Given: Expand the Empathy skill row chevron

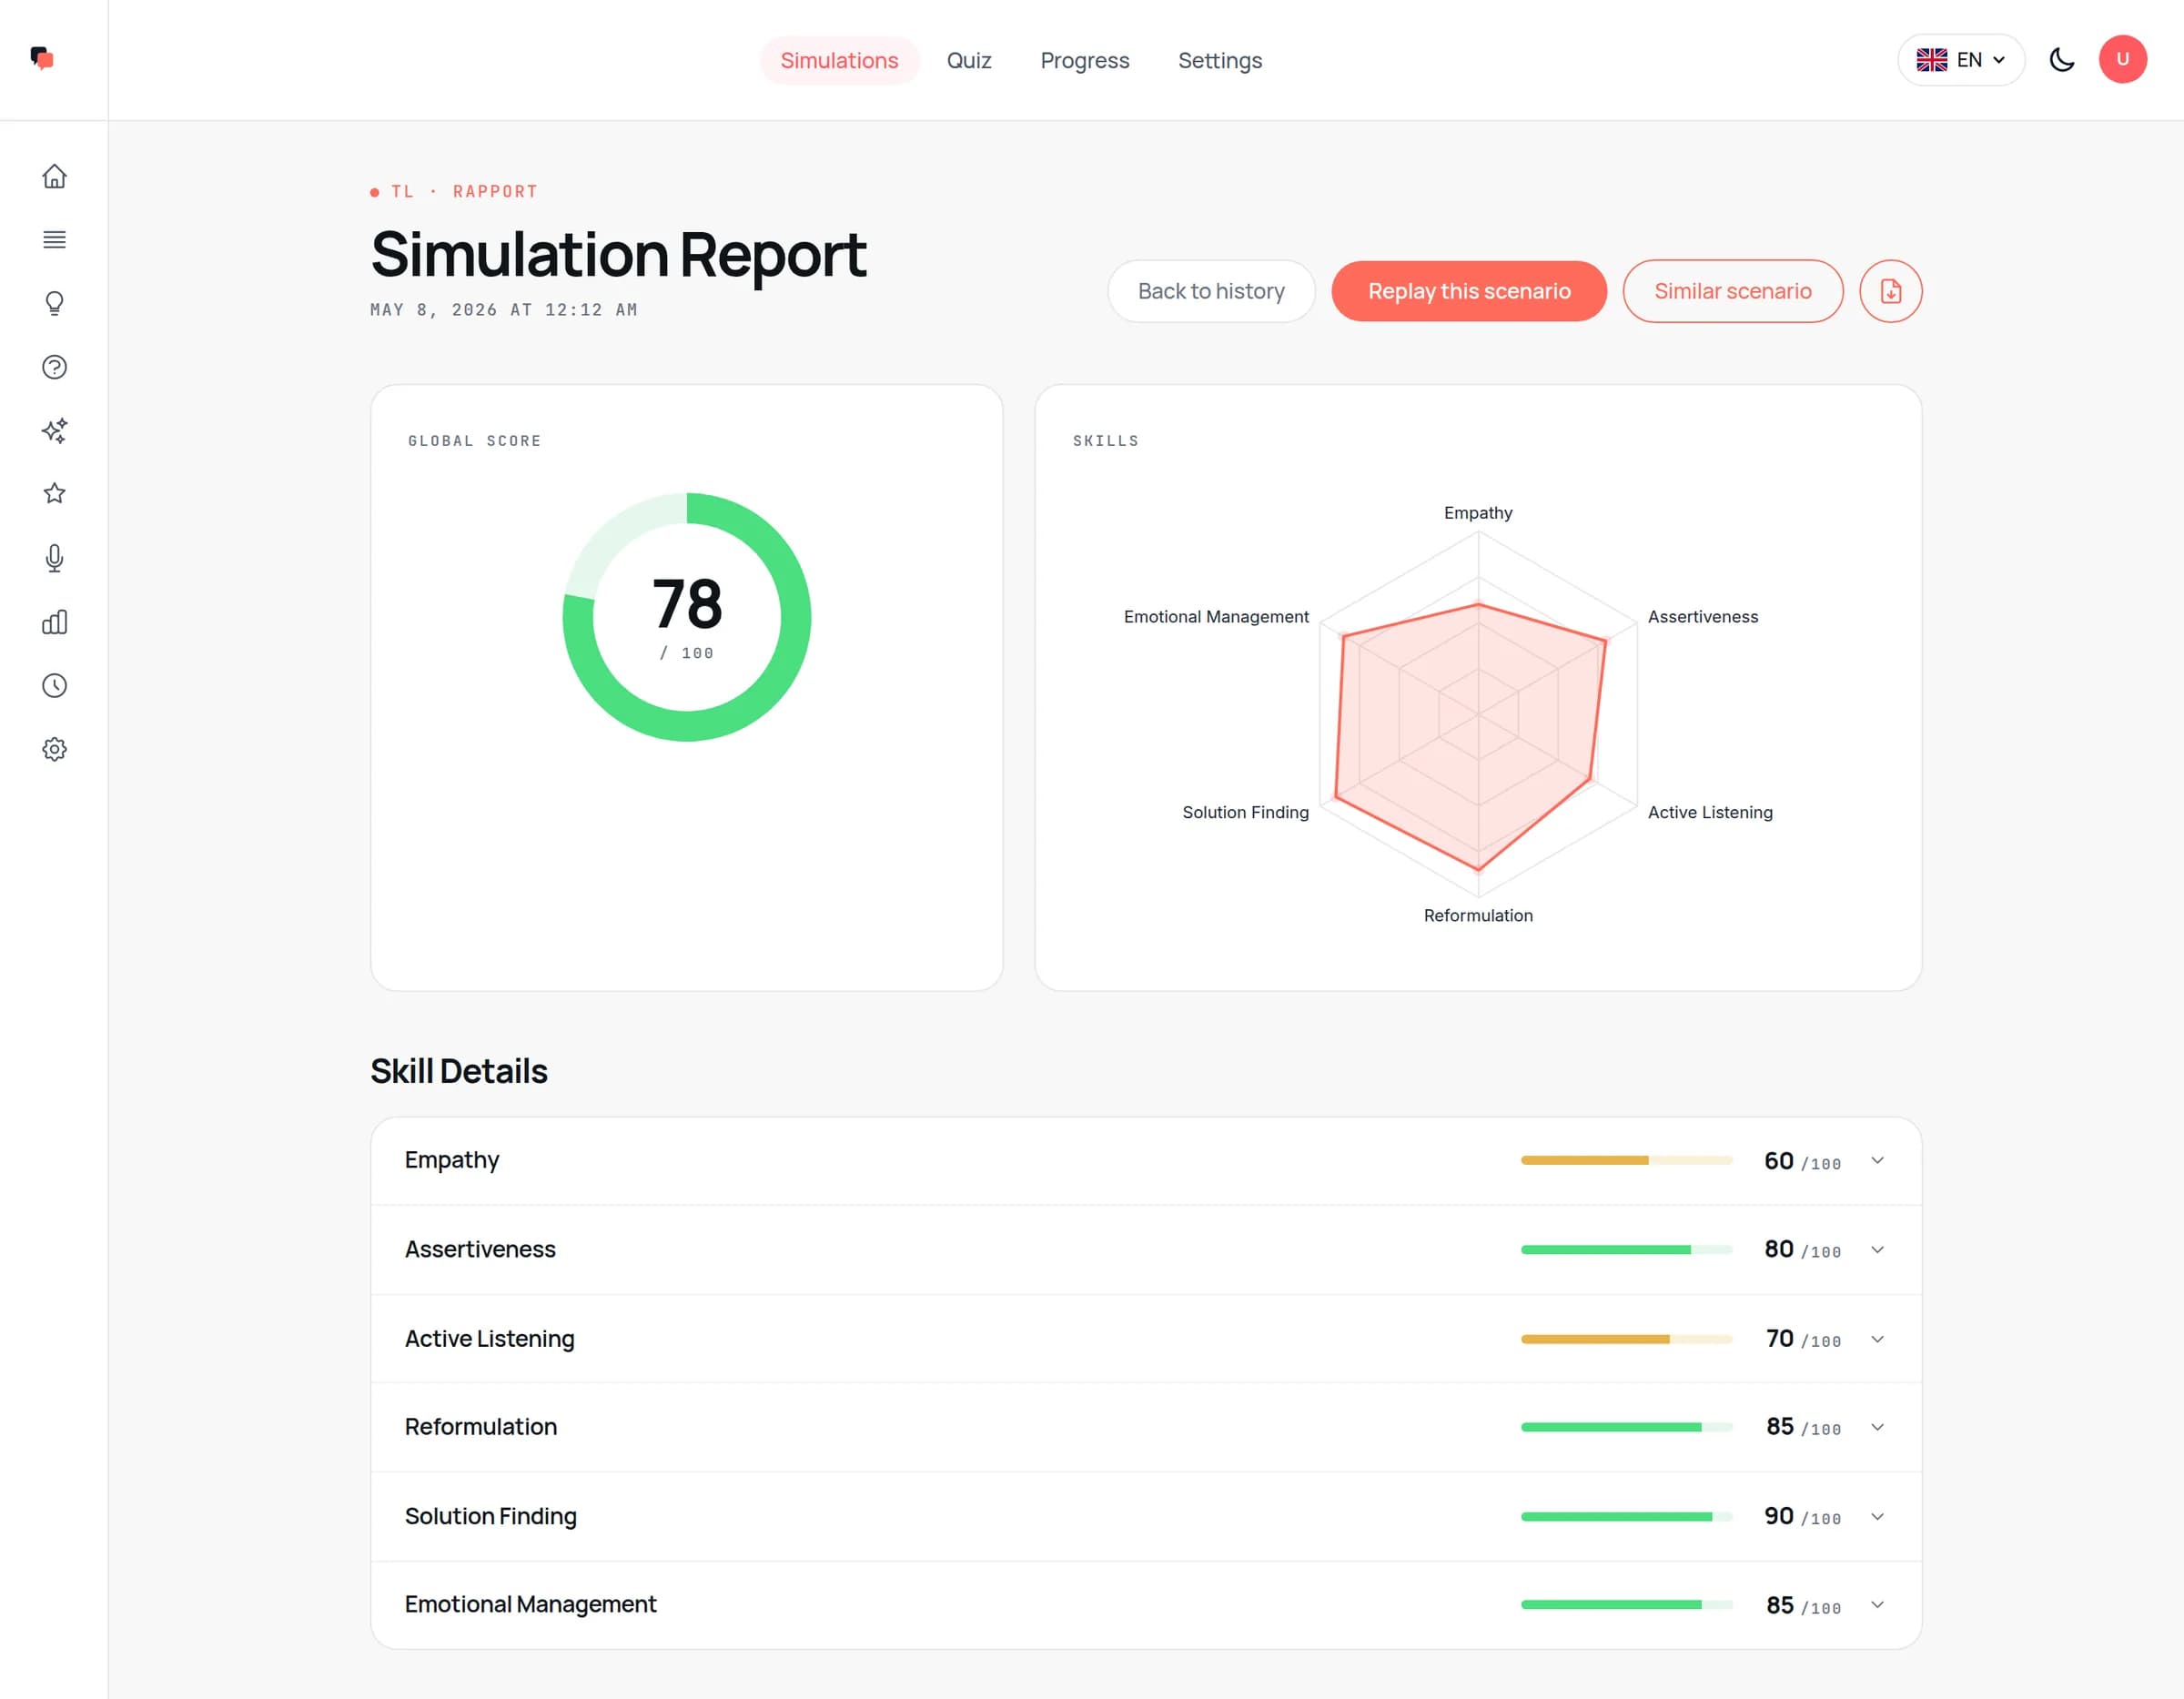Looking at the screenshot, I should [1877, 1160].
